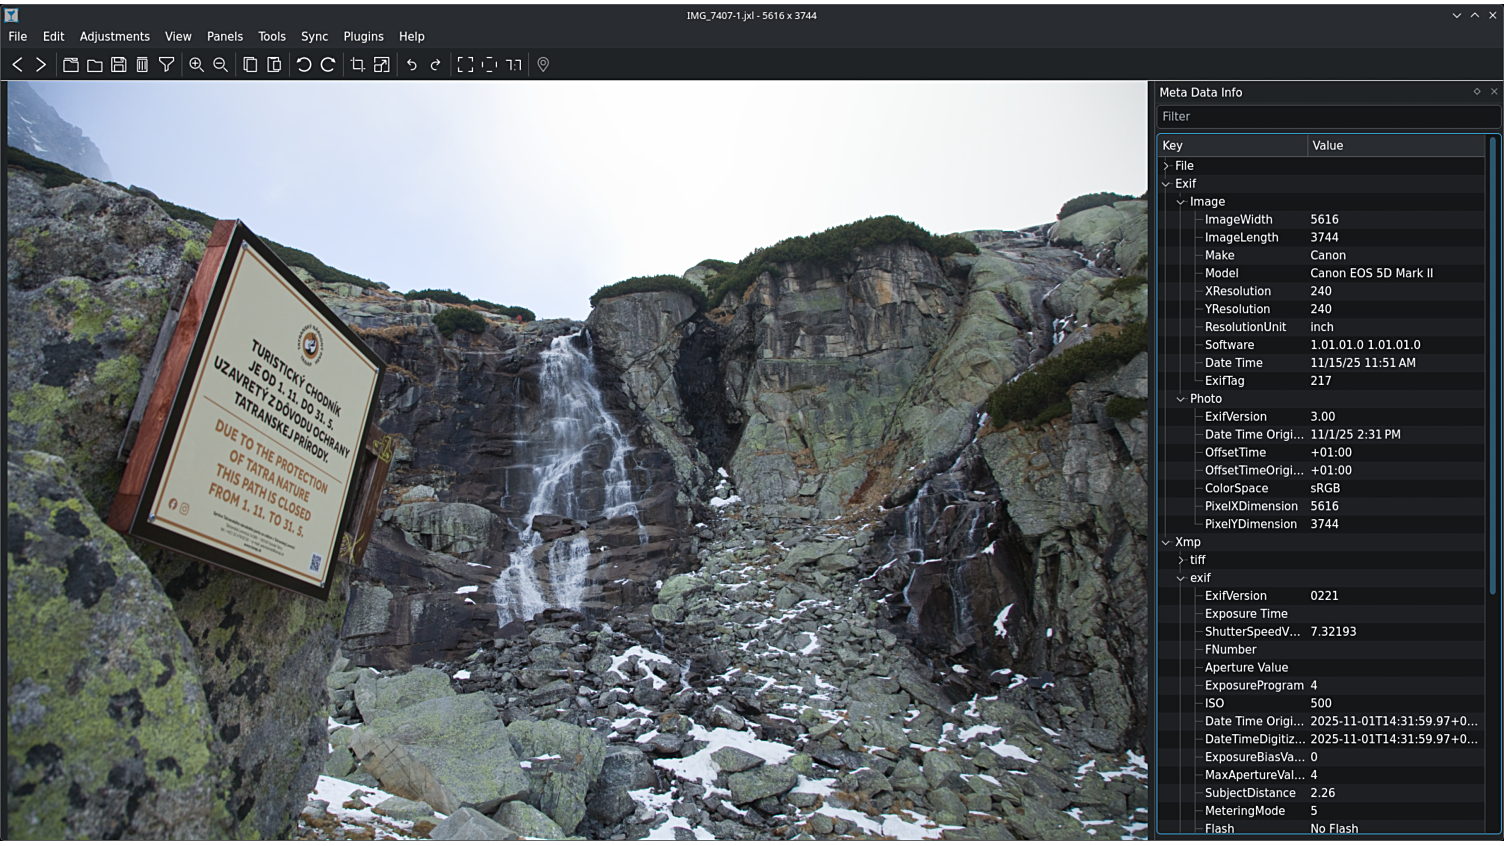
Task: Expand the tiff node under Xmp
Action: [1181, 560]
